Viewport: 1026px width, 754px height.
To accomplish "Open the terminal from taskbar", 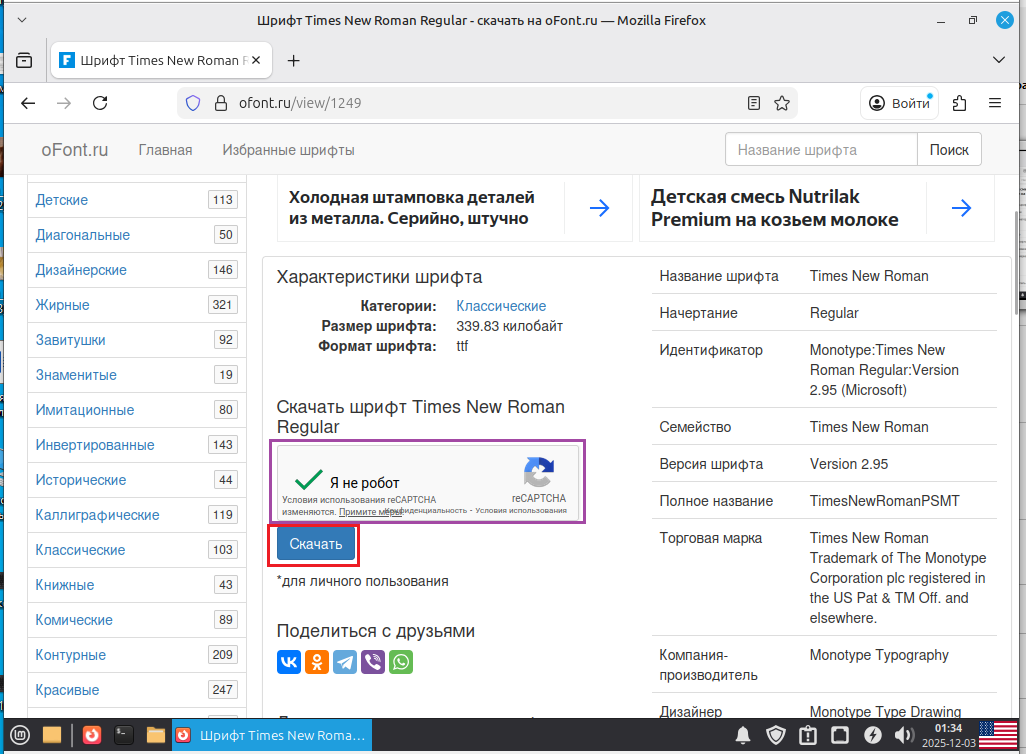I will (124, 736).
